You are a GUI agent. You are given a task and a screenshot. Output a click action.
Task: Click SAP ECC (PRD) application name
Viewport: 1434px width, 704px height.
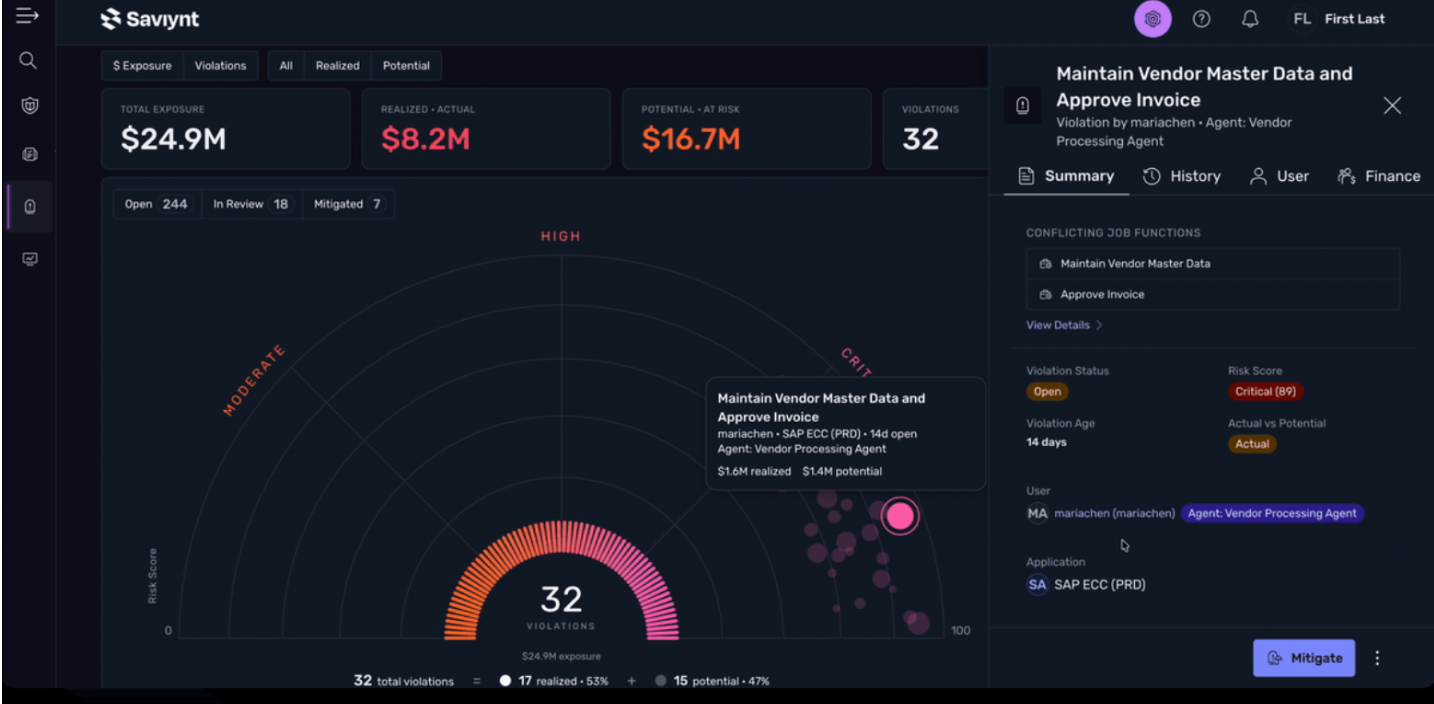pyautogui.click(x=1099, y=584)
